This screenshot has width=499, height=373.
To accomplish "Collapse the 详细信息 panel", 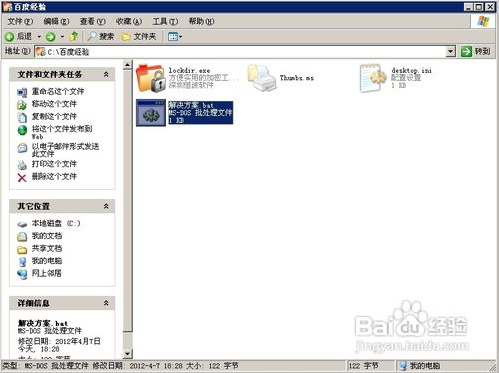I will [106, 303].
